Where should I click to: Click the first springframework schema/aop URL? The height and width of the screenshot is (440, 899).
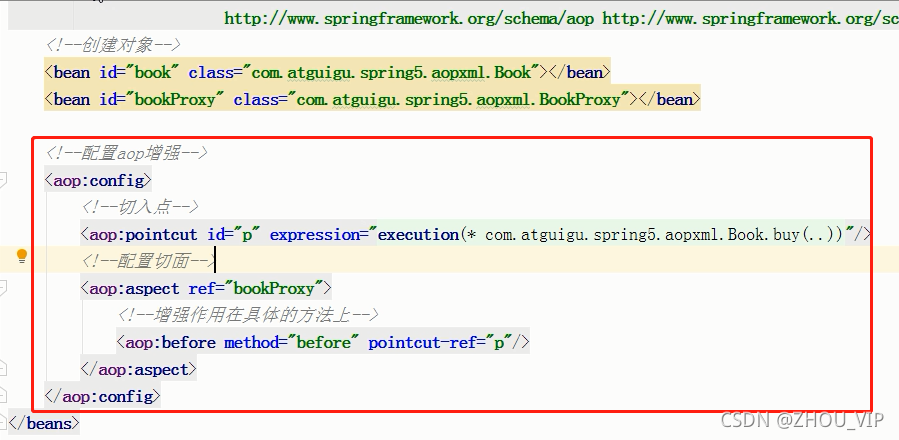(409, 18)
